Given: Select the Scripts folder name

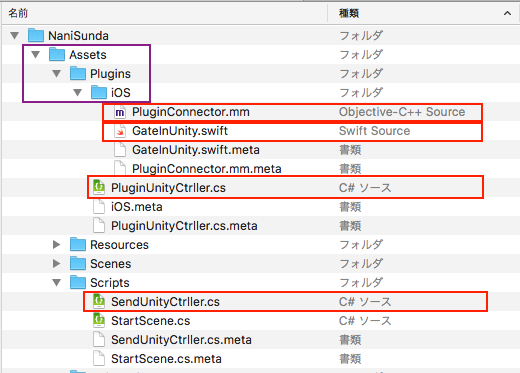Looking at the screenshot, I should (x=110, y=283).
